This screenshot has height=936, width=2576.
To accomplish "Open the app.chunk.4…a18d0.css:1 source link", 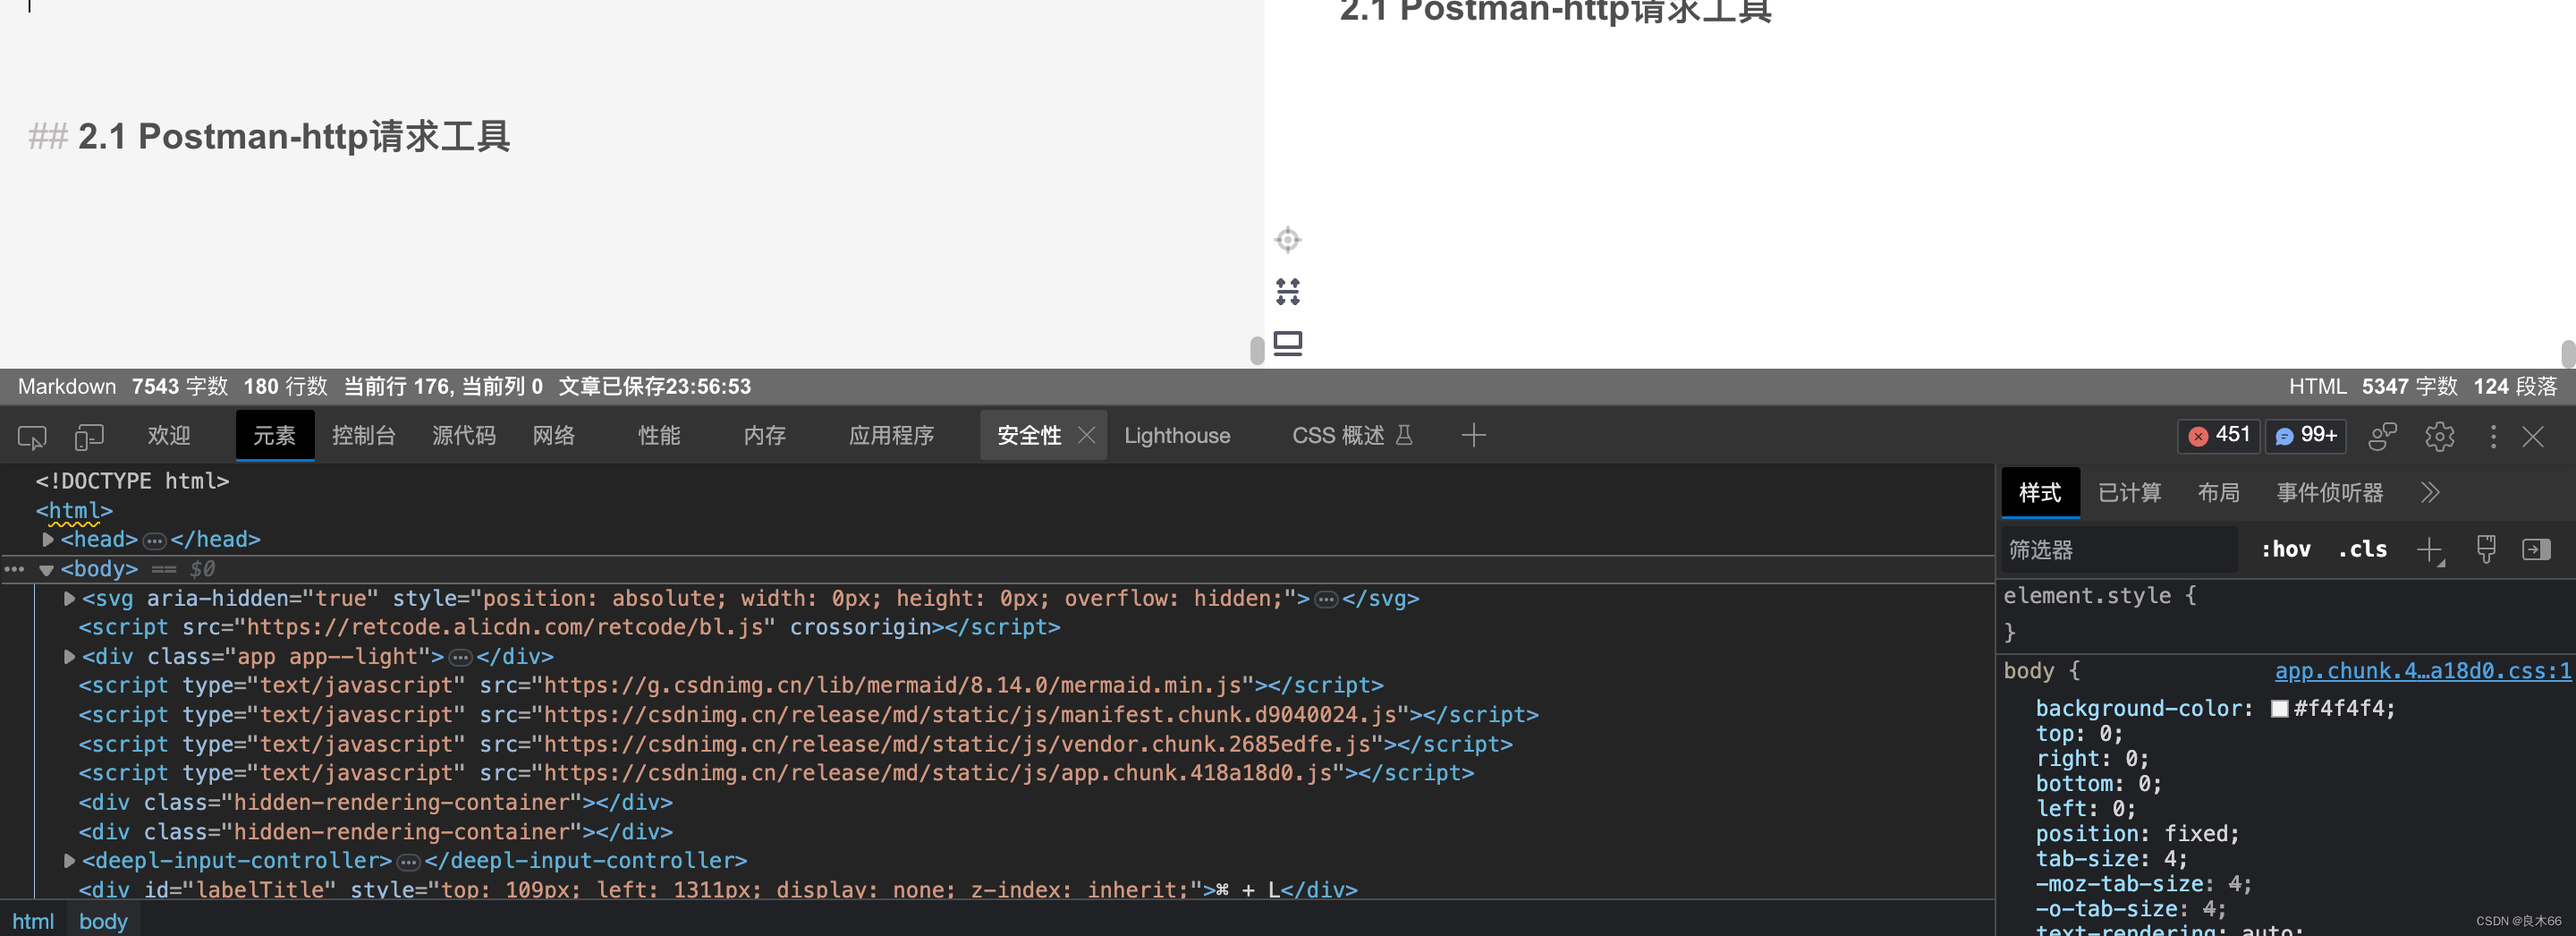I will (2422, 670).
